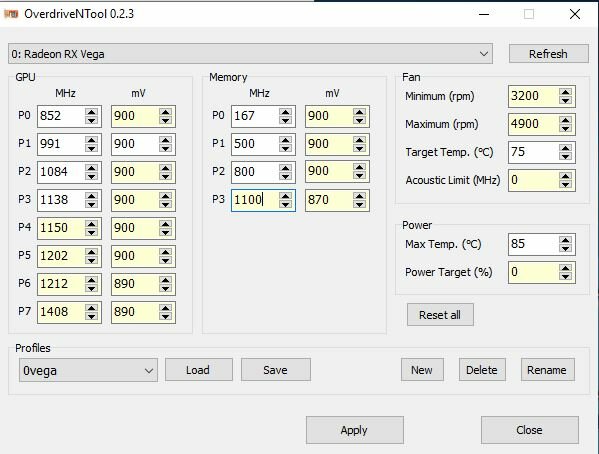
Task: Load the selected profile
Action: point(199,370)
